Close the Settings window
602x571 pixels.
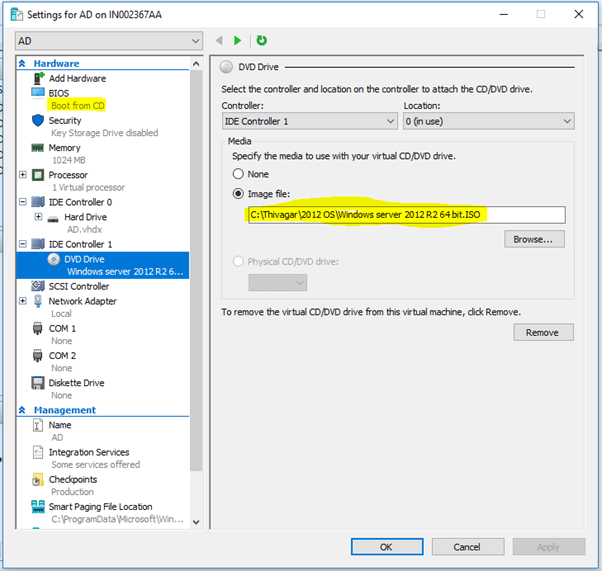(579, 14)
